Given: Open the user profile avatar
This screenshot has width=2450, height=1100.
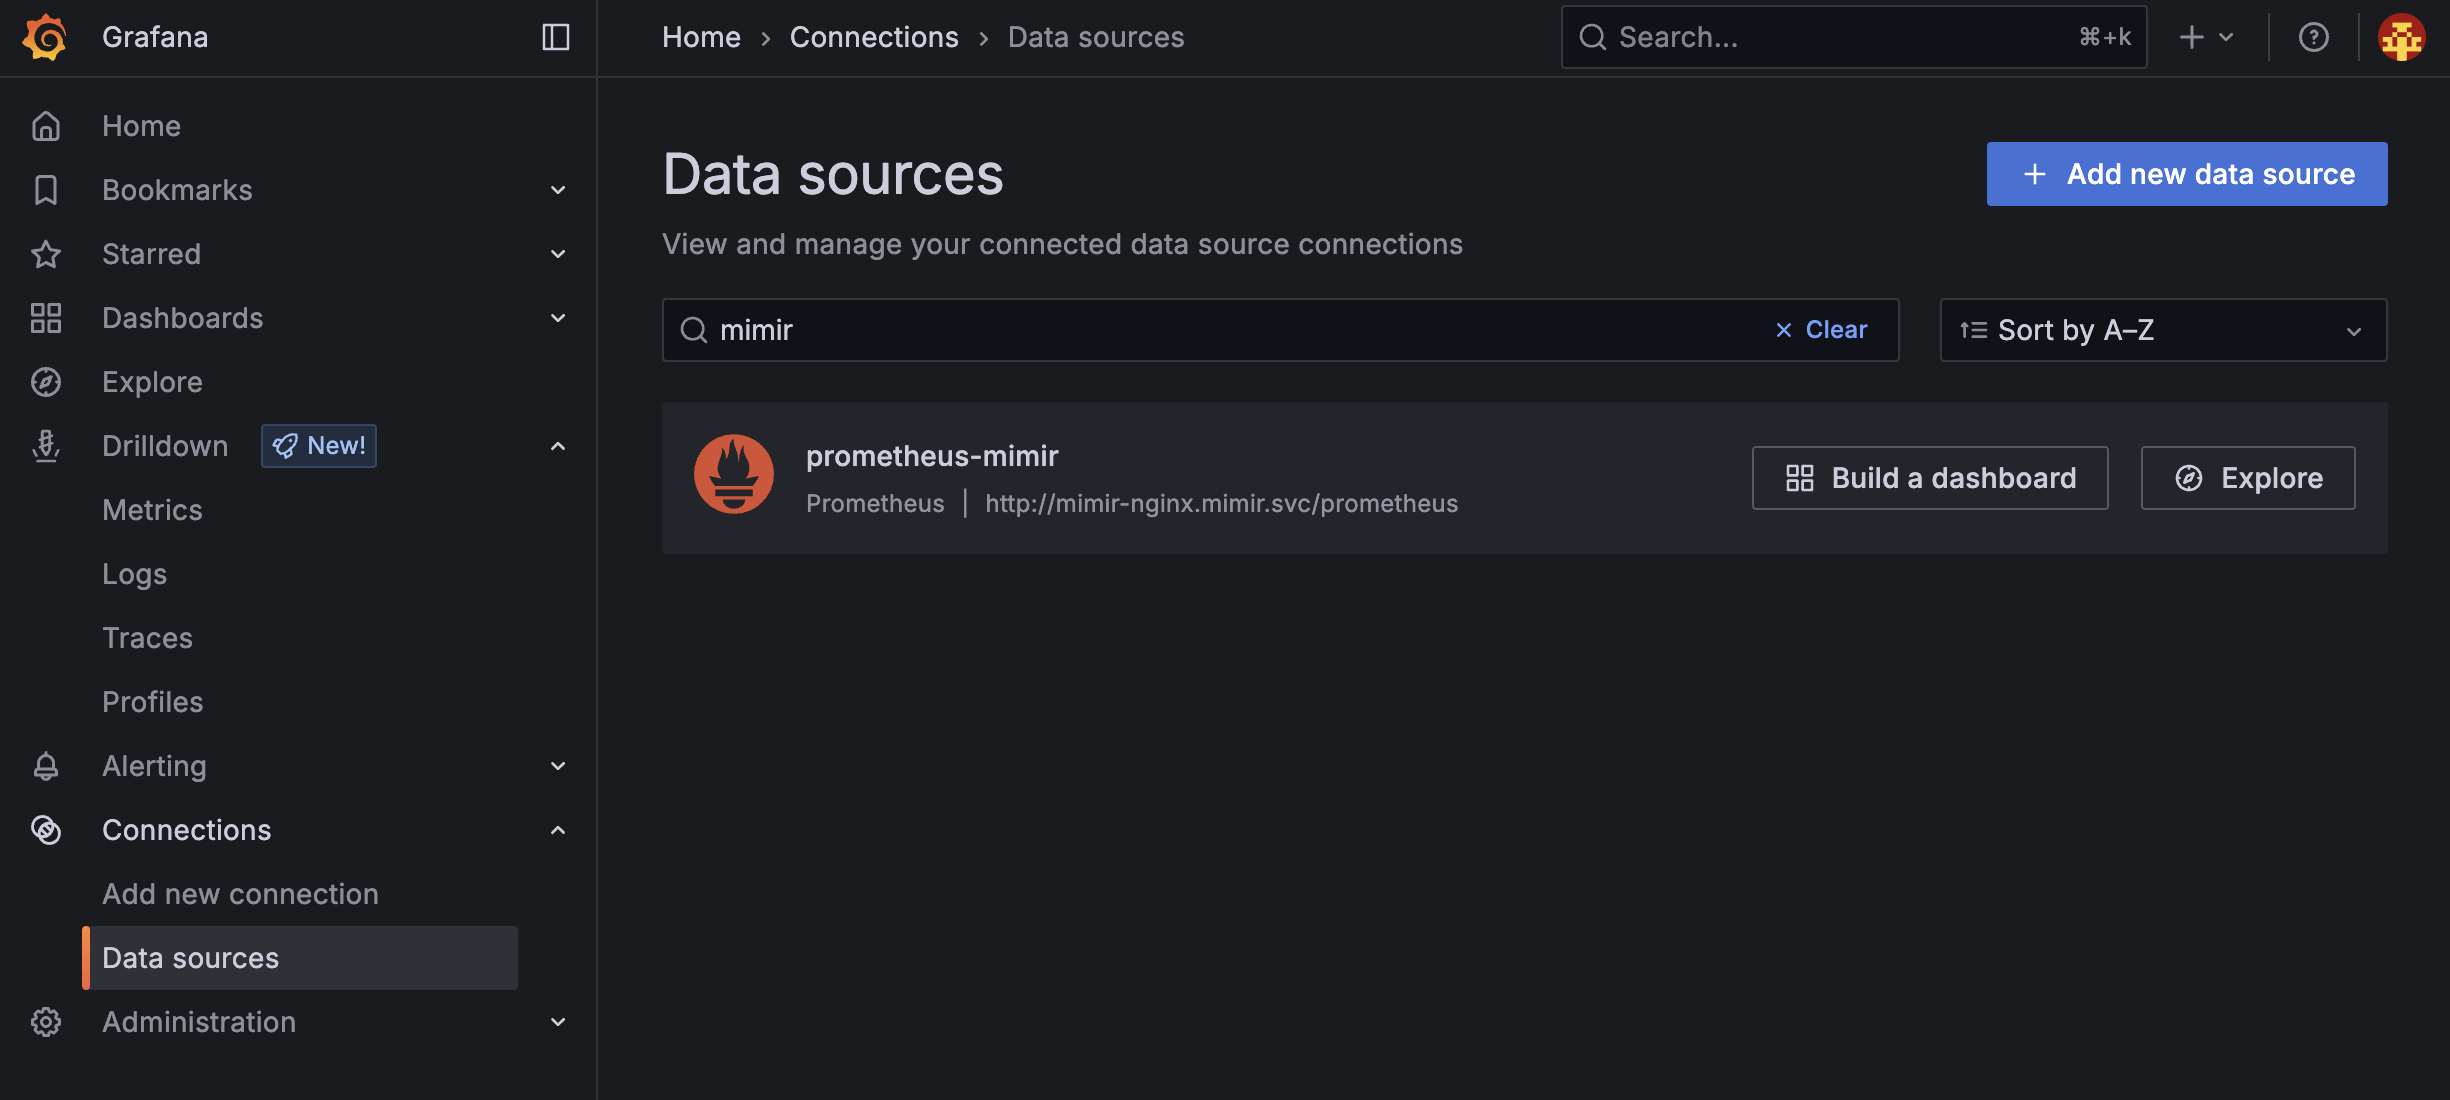Looking at the screenshot, I should click(x=2402, y=37).
